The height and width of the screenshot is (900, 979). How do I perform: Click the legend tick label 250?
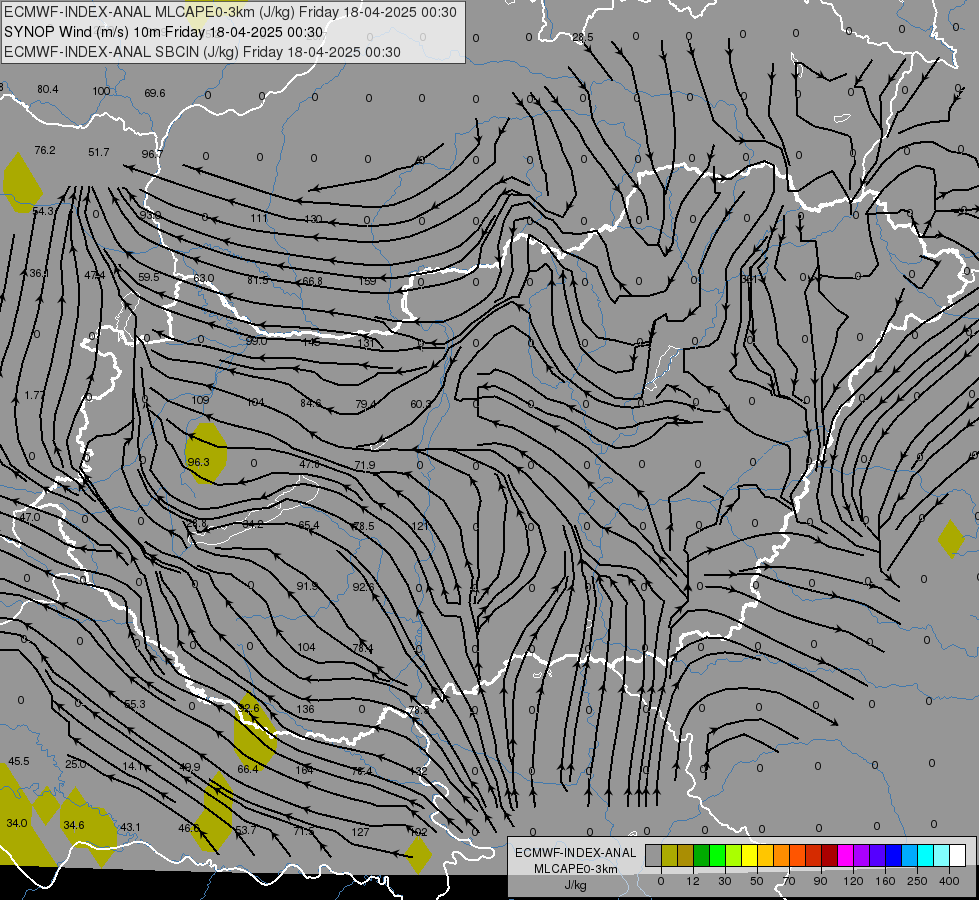(x=917, y=881)
